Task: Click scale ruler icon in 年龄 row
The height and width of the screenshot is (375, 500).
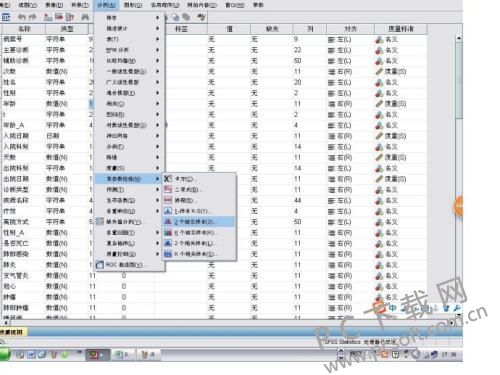Action: click(x=379, y=104)
